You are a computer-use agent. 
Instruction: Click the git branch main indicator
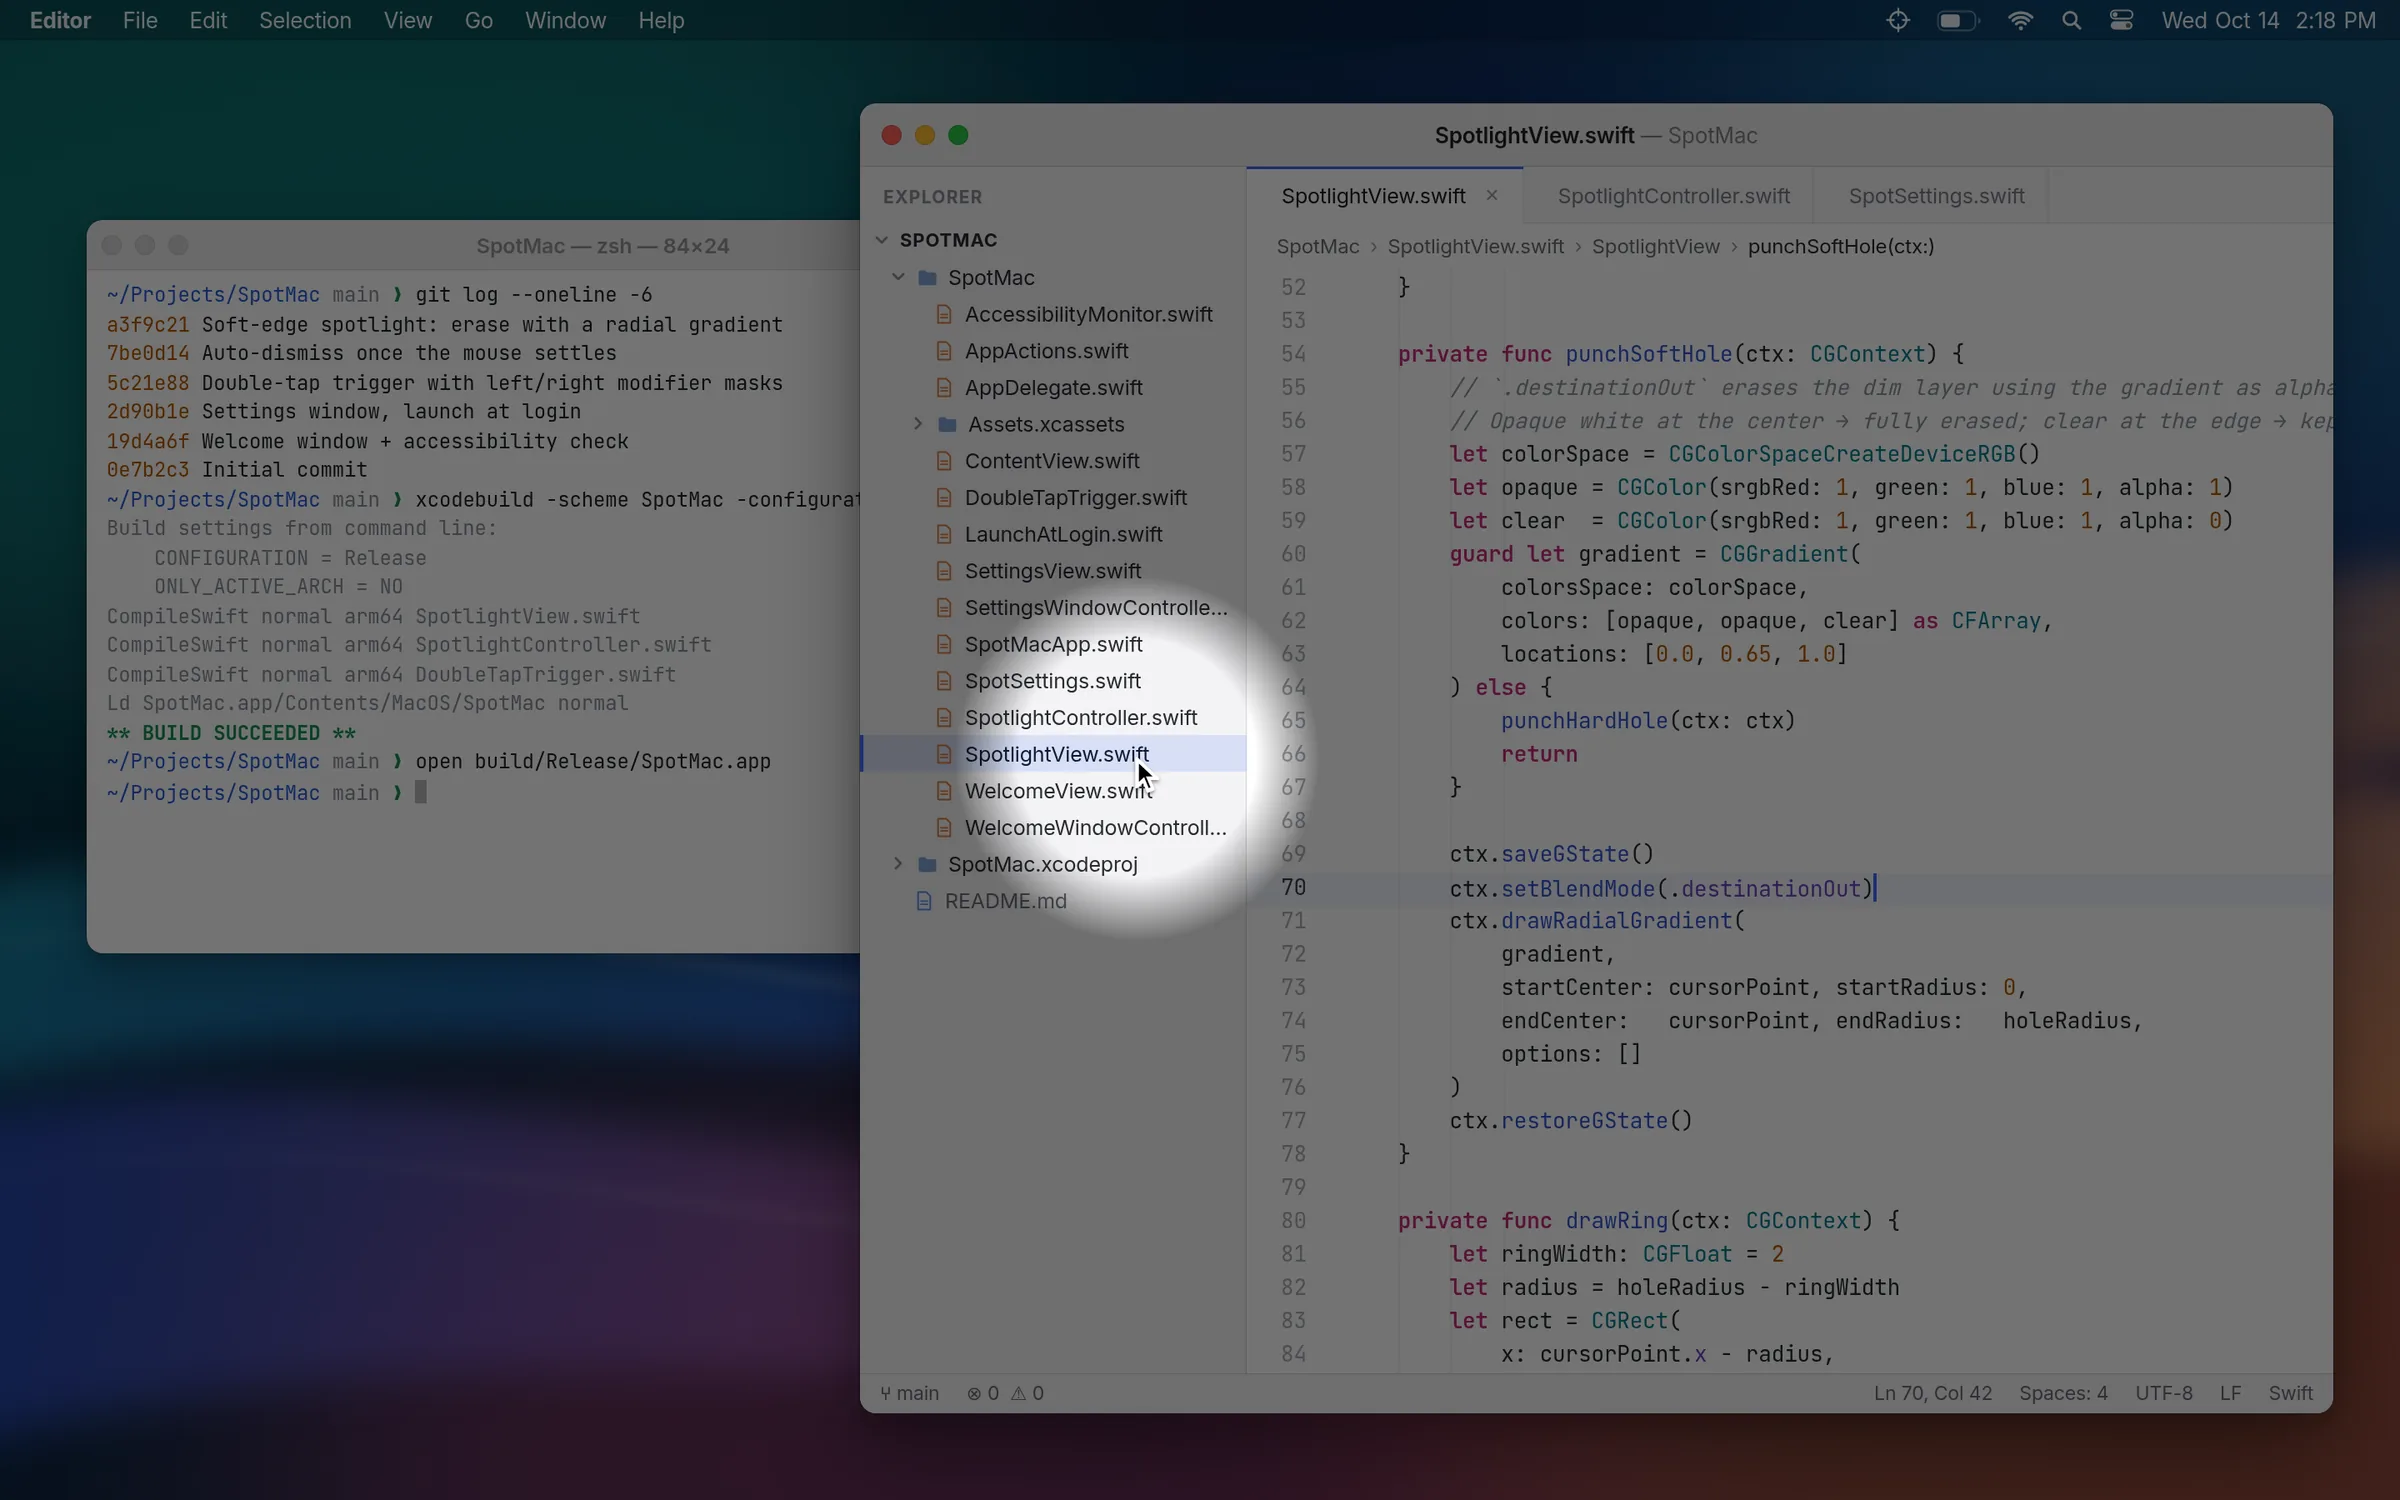click(909, 1393)
